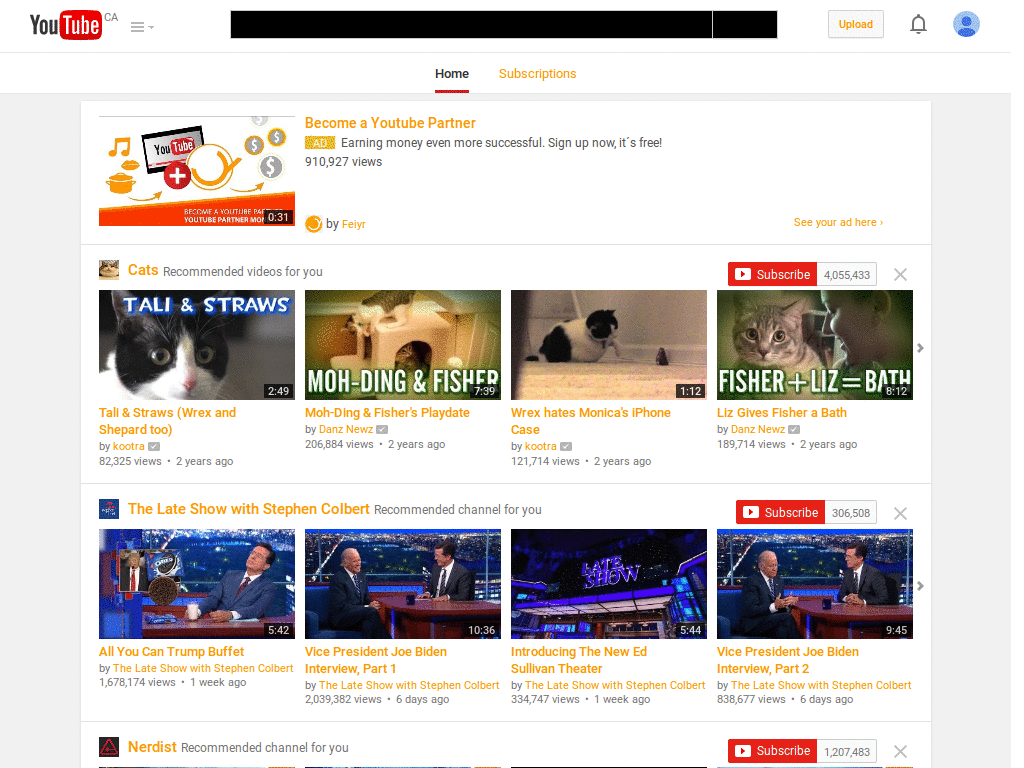The image size is (1024, 768).
Task: Click verified badge beside Danz Newz under Liz Gives Fisher
Action: tap(793, 430)
